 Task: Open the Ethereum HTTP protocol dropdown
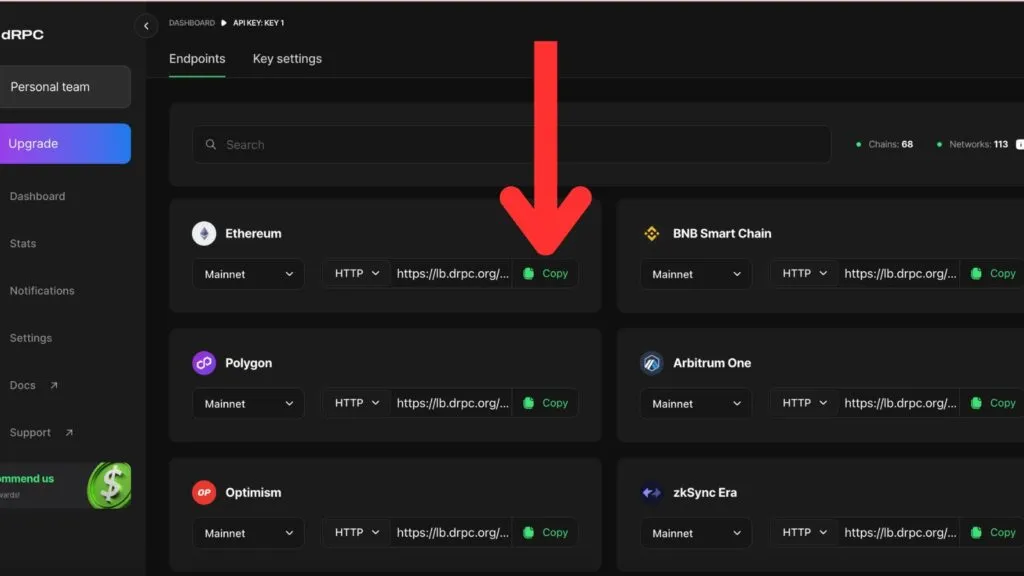point(357,274)
